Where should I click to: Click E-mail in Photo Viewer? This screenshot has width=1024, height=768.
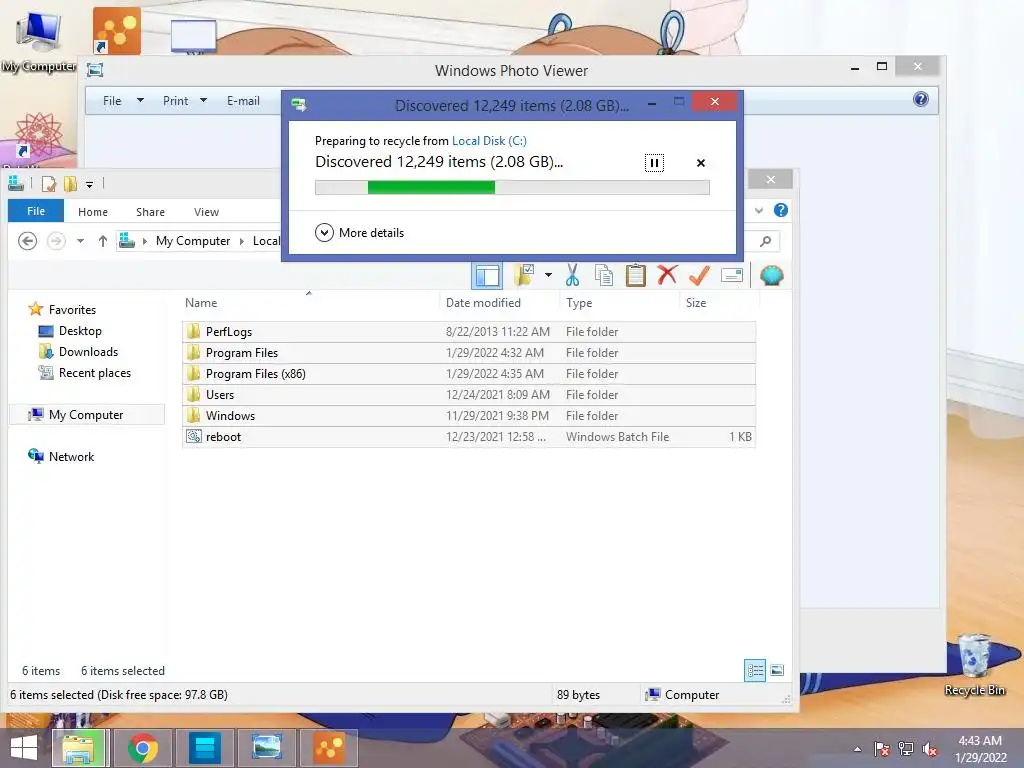coord(243,101)
